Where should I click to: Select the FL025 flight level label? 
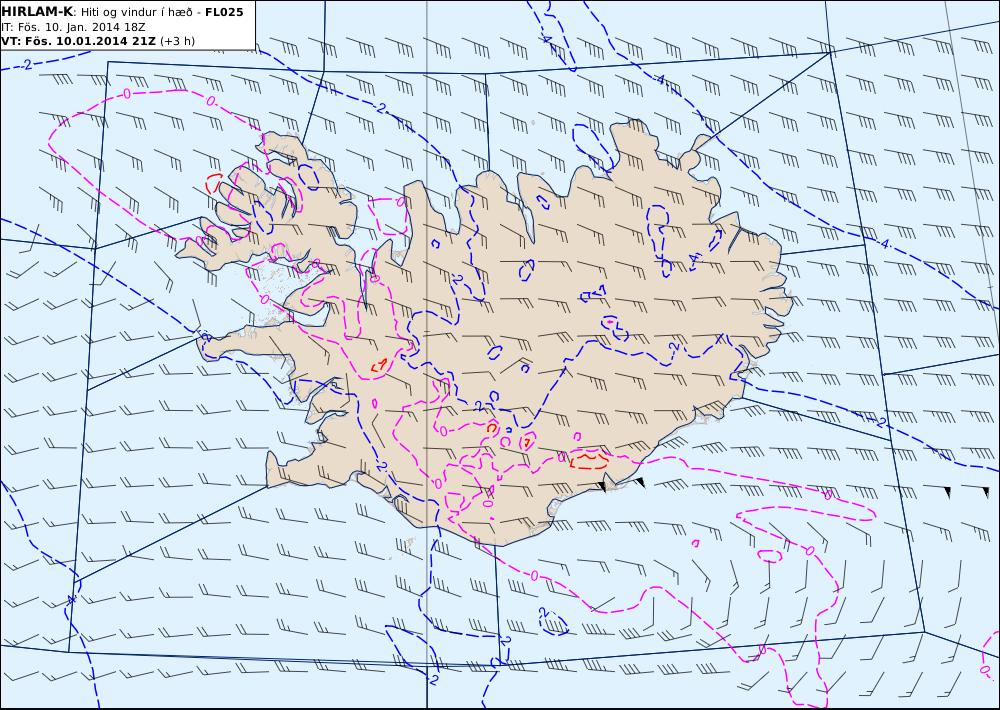224,12
